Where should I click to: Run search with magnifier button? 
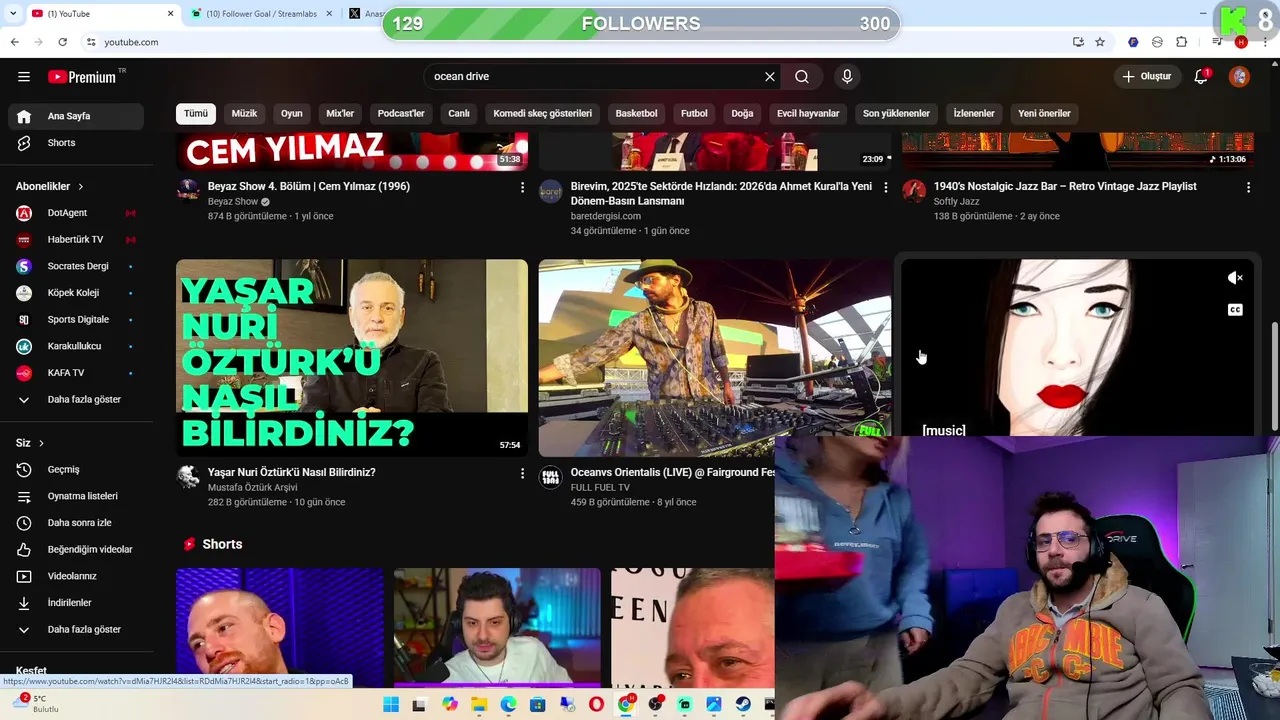point(802,76)
